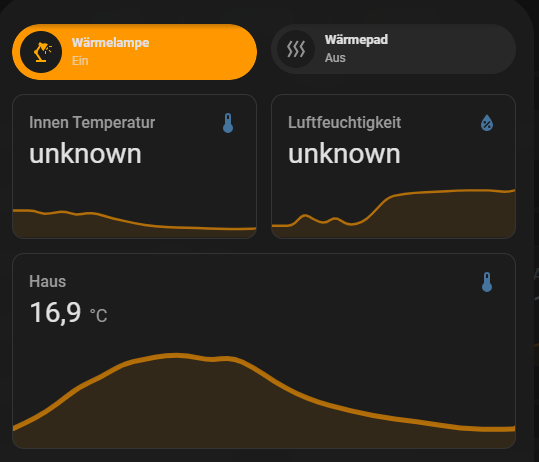Open the Luftfeuchtigkeit sensor card title
This screenshot has width=539, height=462.
pyautogui.click(x=344, y=123)
